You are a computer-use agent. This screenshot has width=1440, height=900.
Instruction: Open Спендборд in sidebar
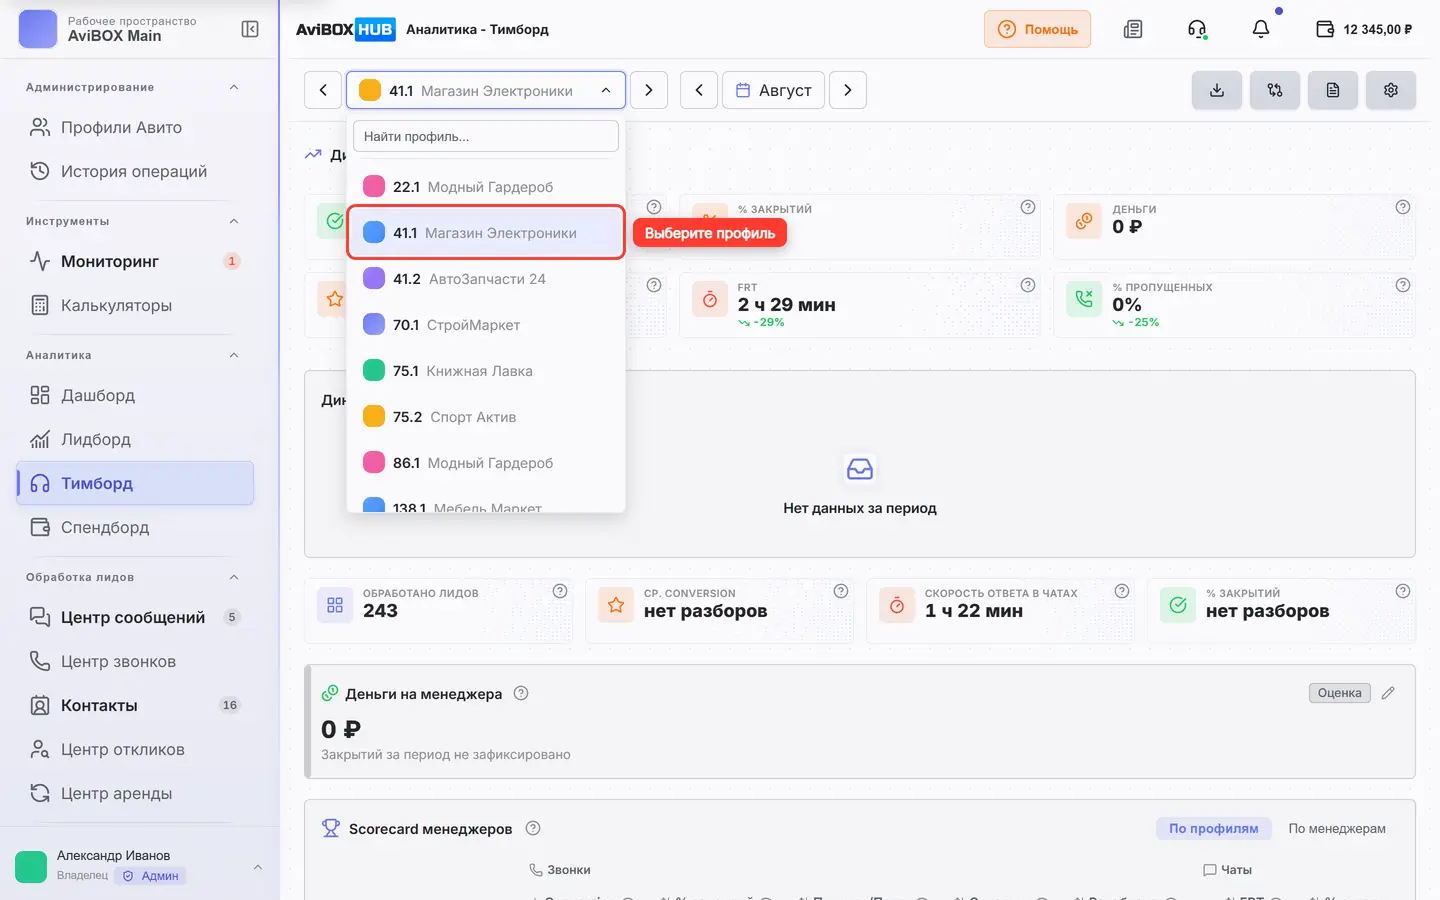(135, 527)
